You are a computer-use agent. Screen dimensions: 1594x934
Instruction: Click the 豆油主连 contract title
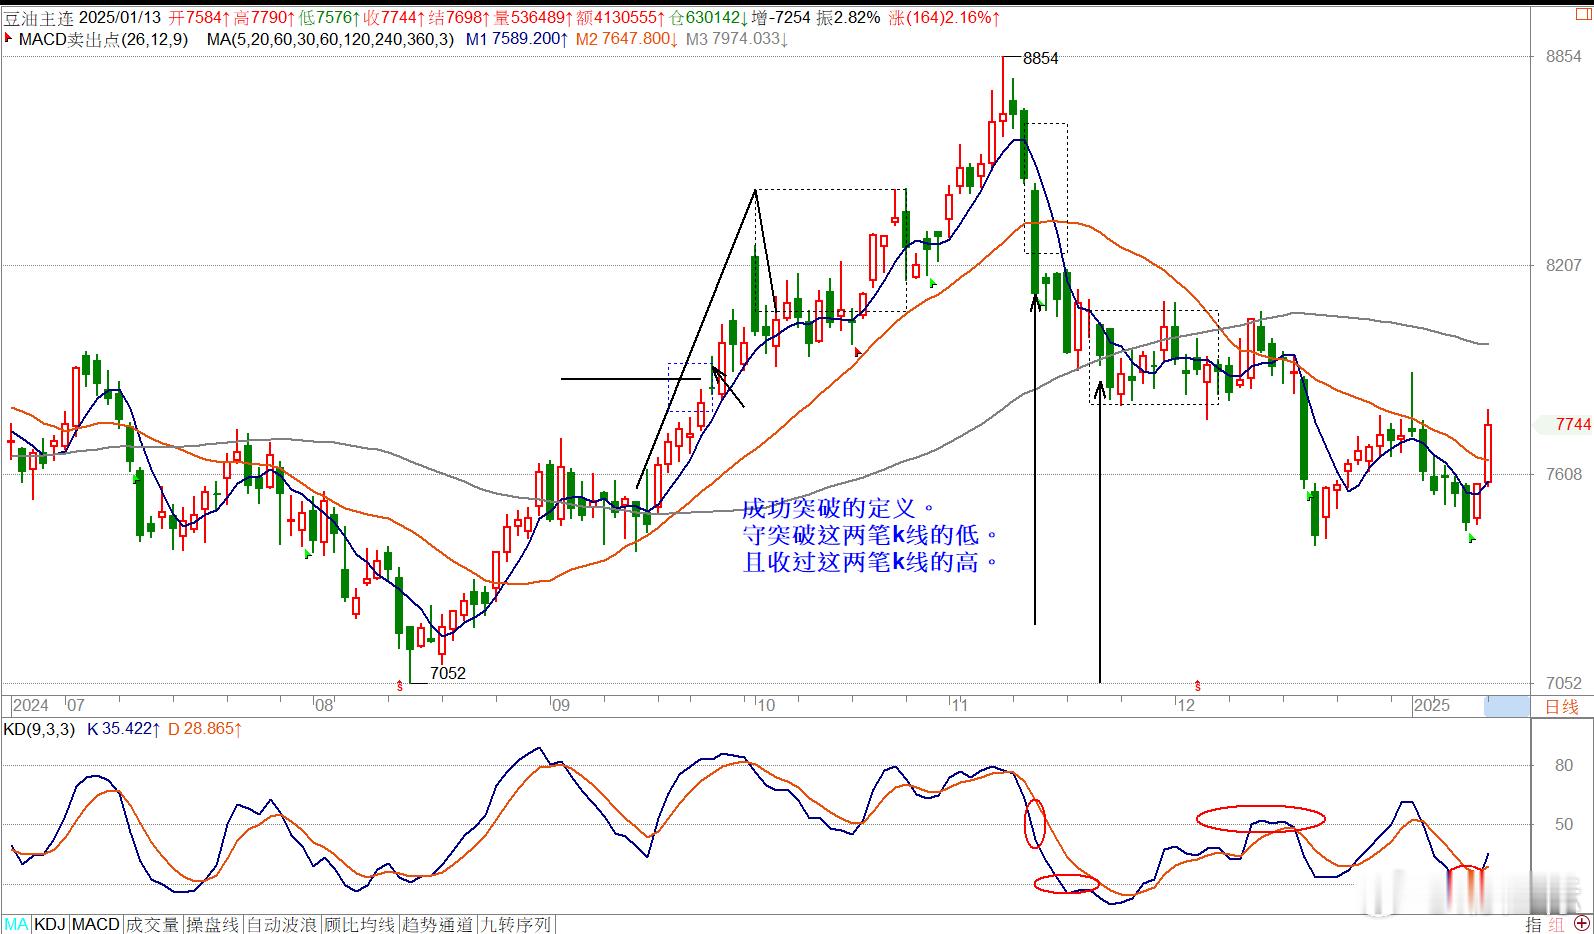pos(38,17)
